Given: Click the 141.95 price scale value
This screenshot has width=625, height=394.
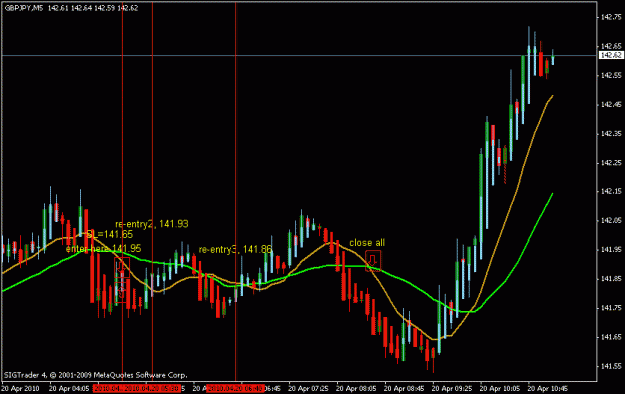Looking at the screenshot, I should click(611, 250).
